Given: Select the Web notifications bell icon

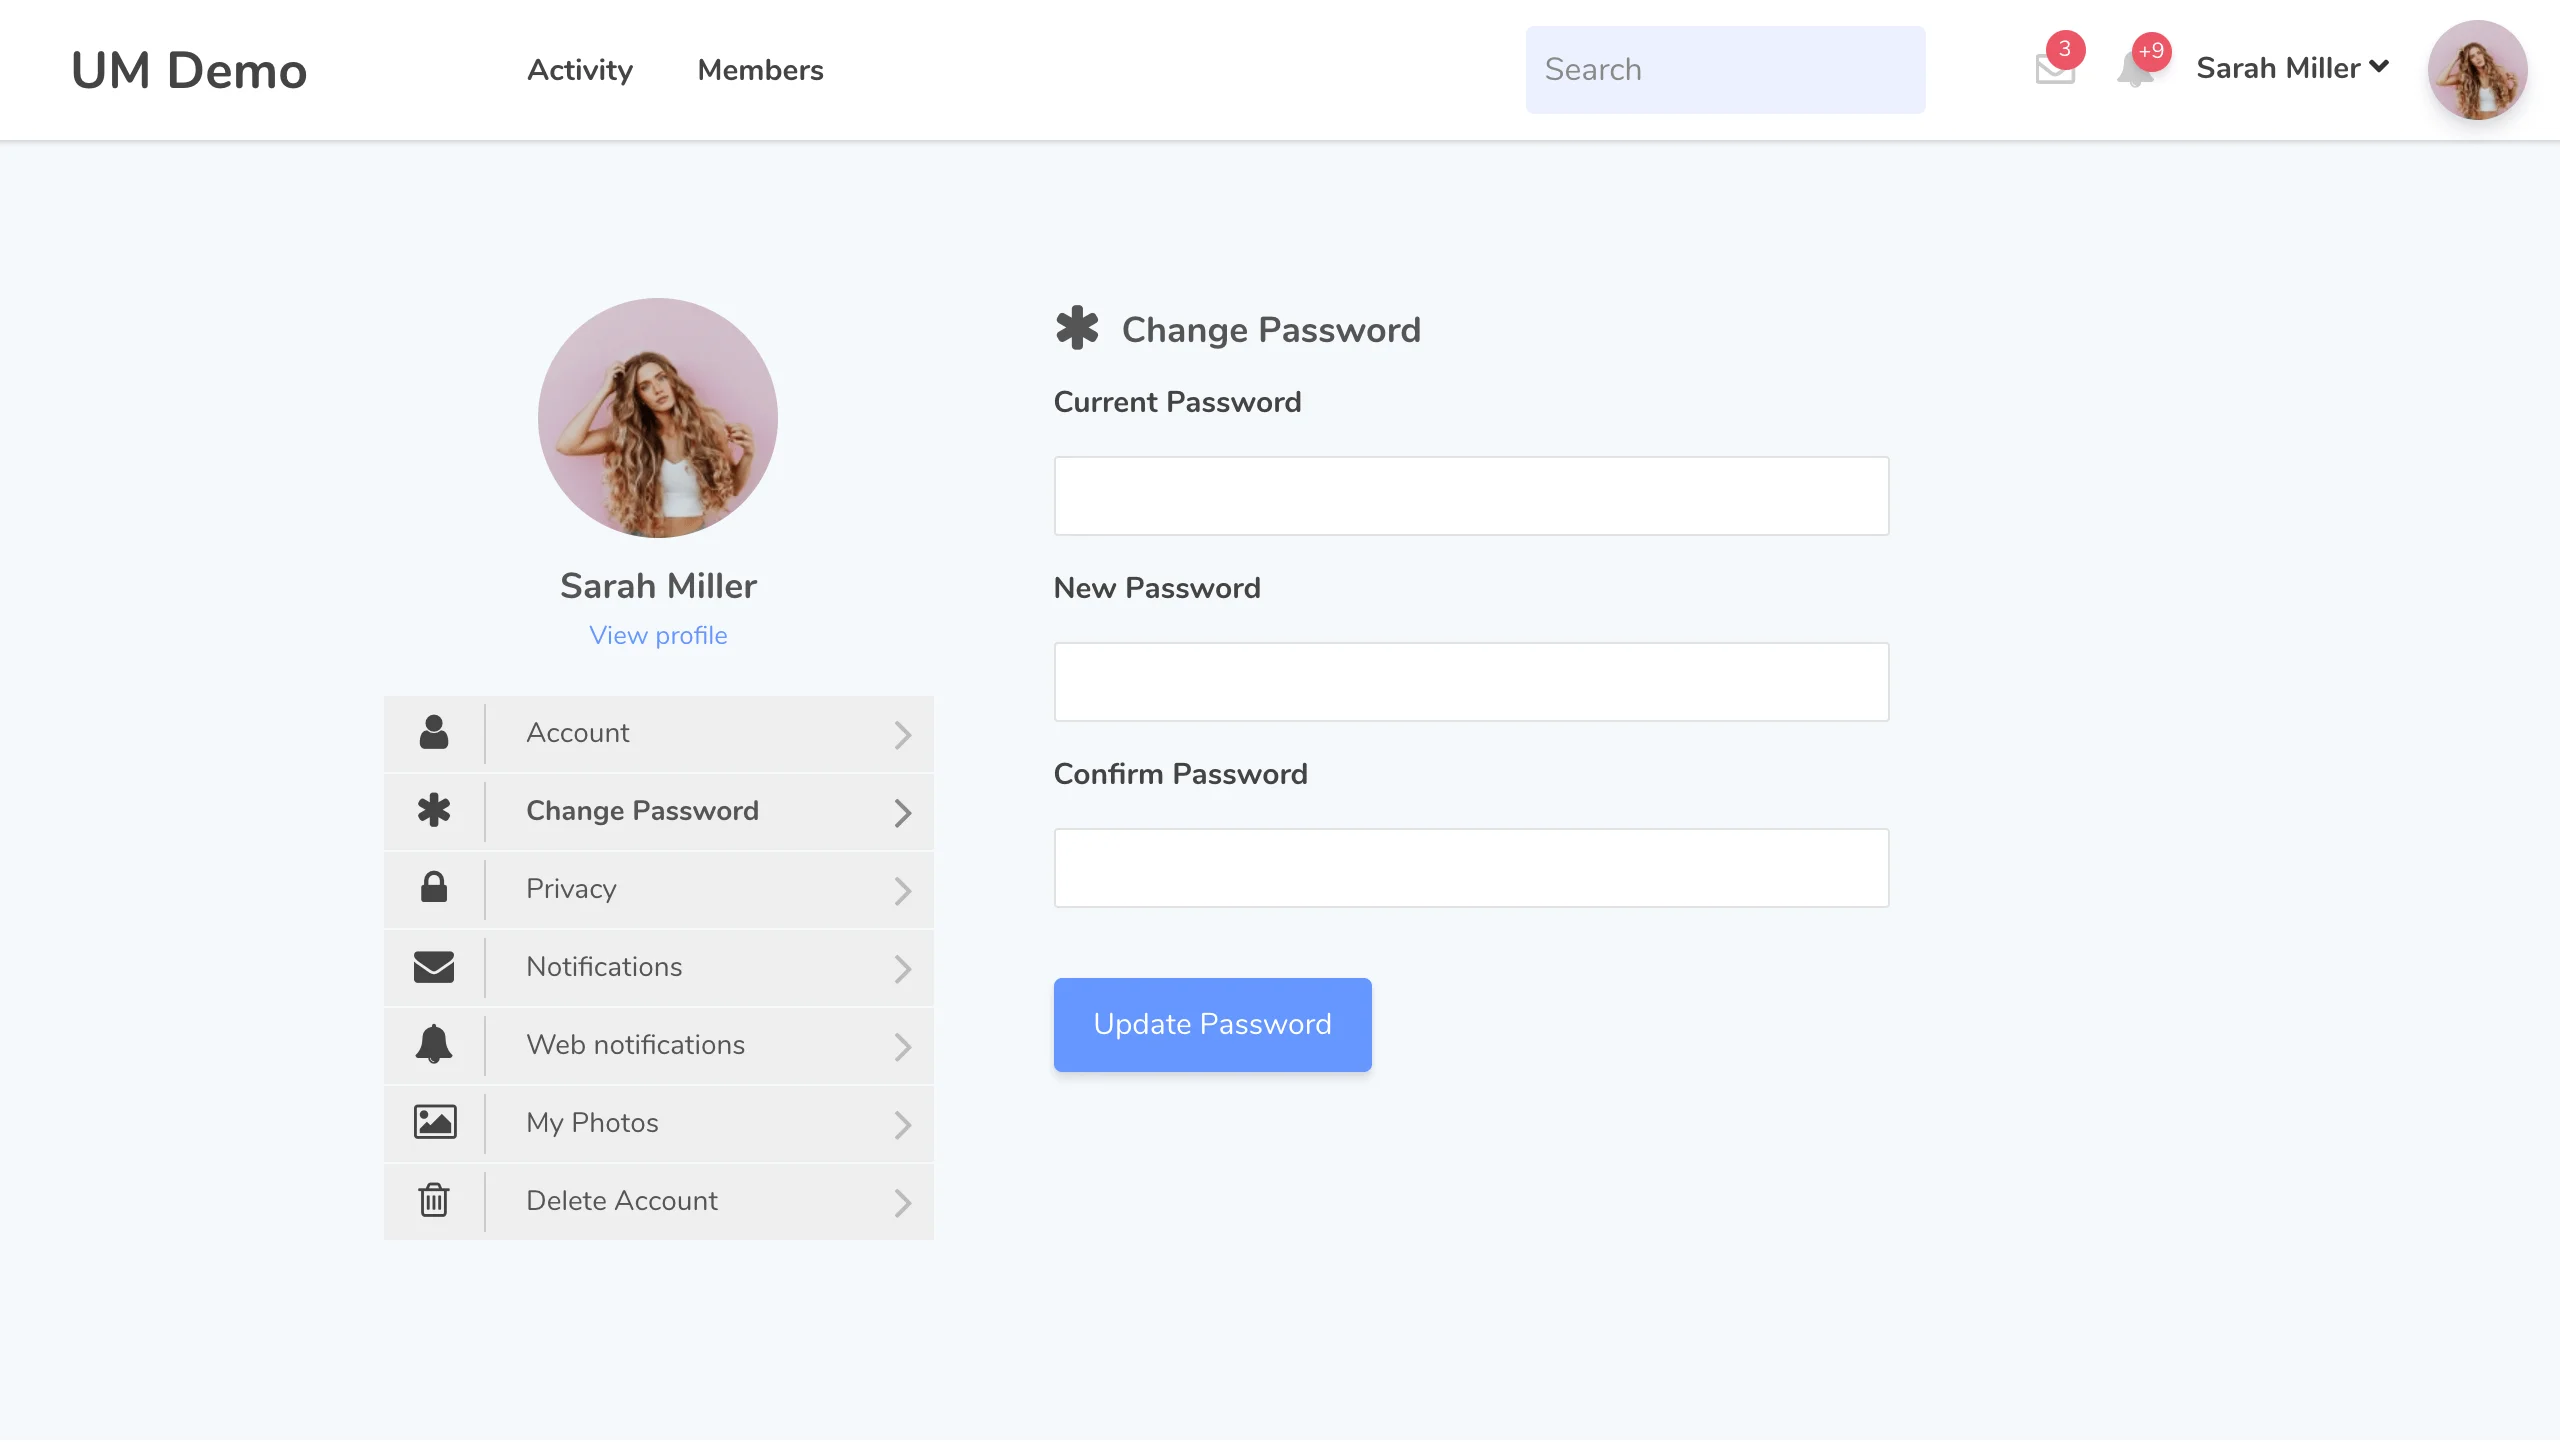Looking at the screenshot, I should click(x=433, y=1045).
